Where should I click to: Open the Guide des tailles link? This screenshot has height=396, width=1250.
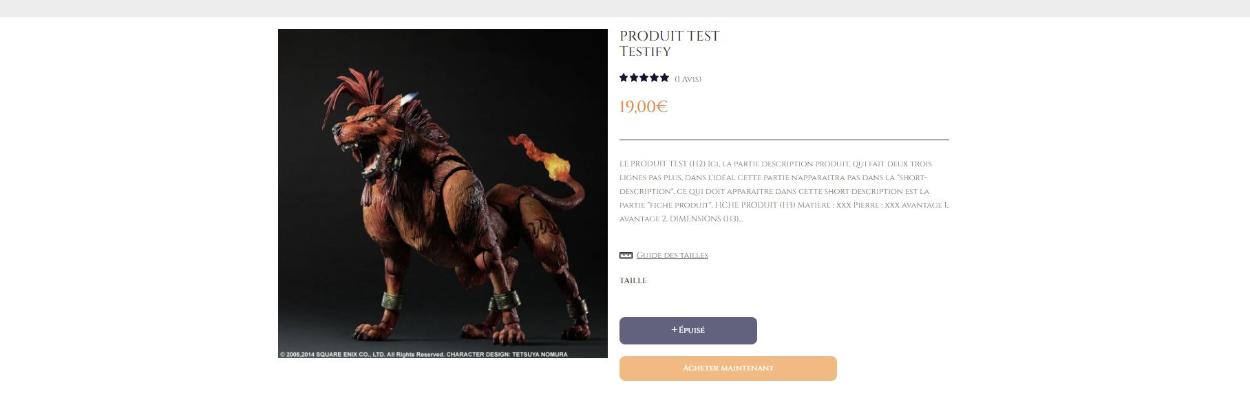click(672, 255)
